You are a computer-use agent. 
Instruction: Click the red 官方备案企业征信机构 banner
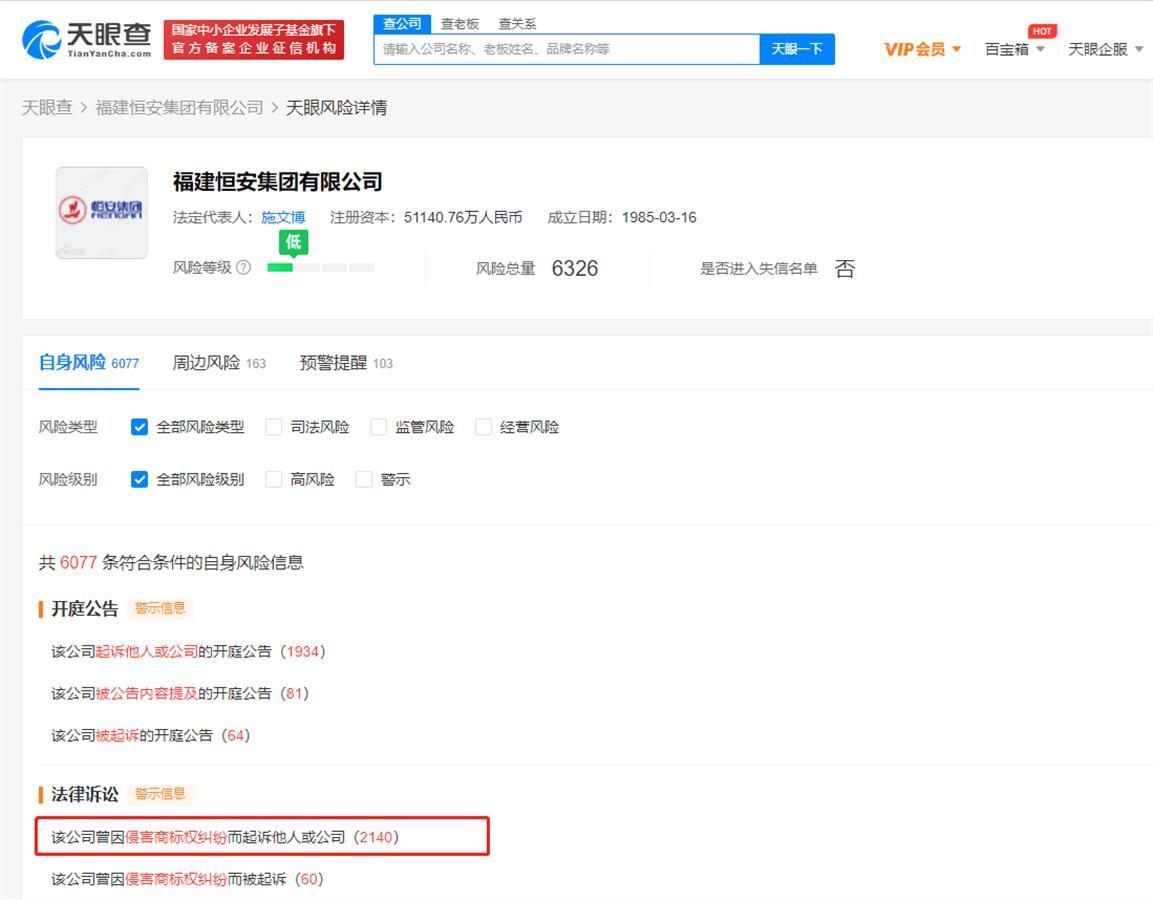tap(254, 40)
